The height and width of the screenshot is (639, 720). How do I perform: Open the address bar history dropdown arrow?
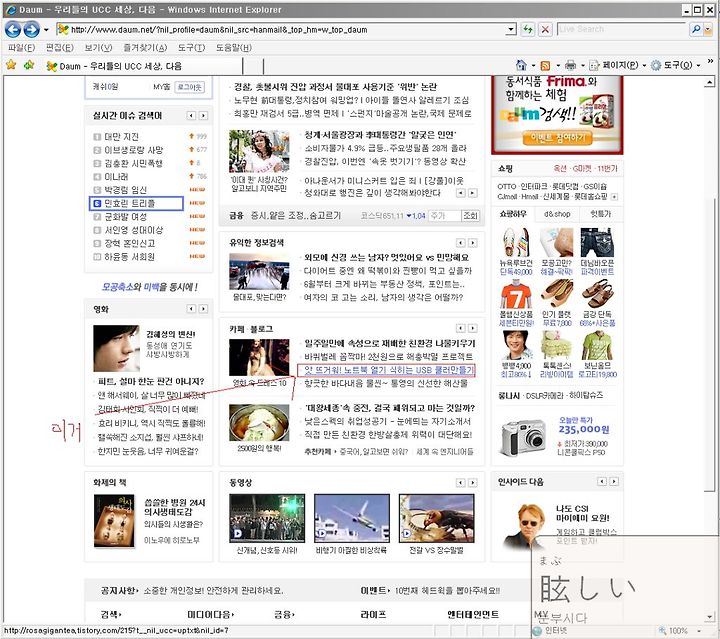click(511, 30)
